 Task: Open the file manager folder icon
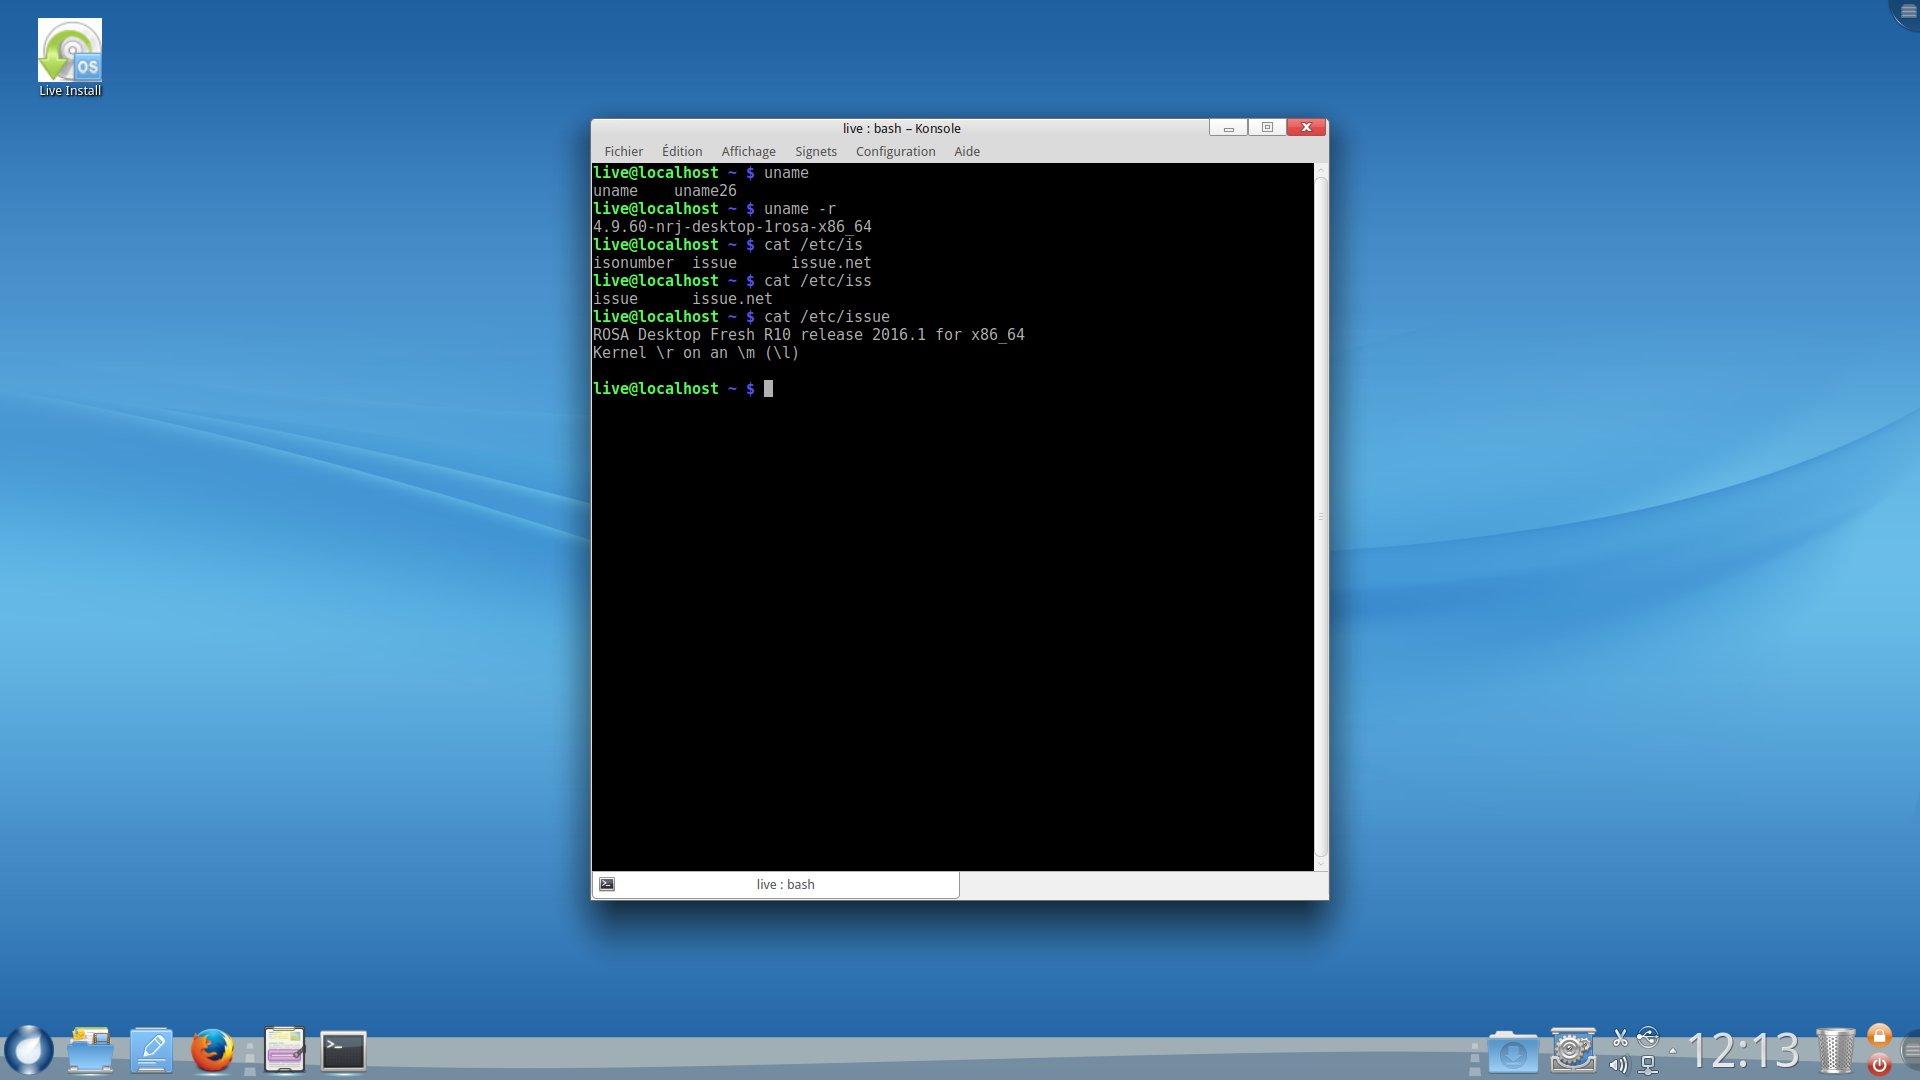coord(90,1051)
